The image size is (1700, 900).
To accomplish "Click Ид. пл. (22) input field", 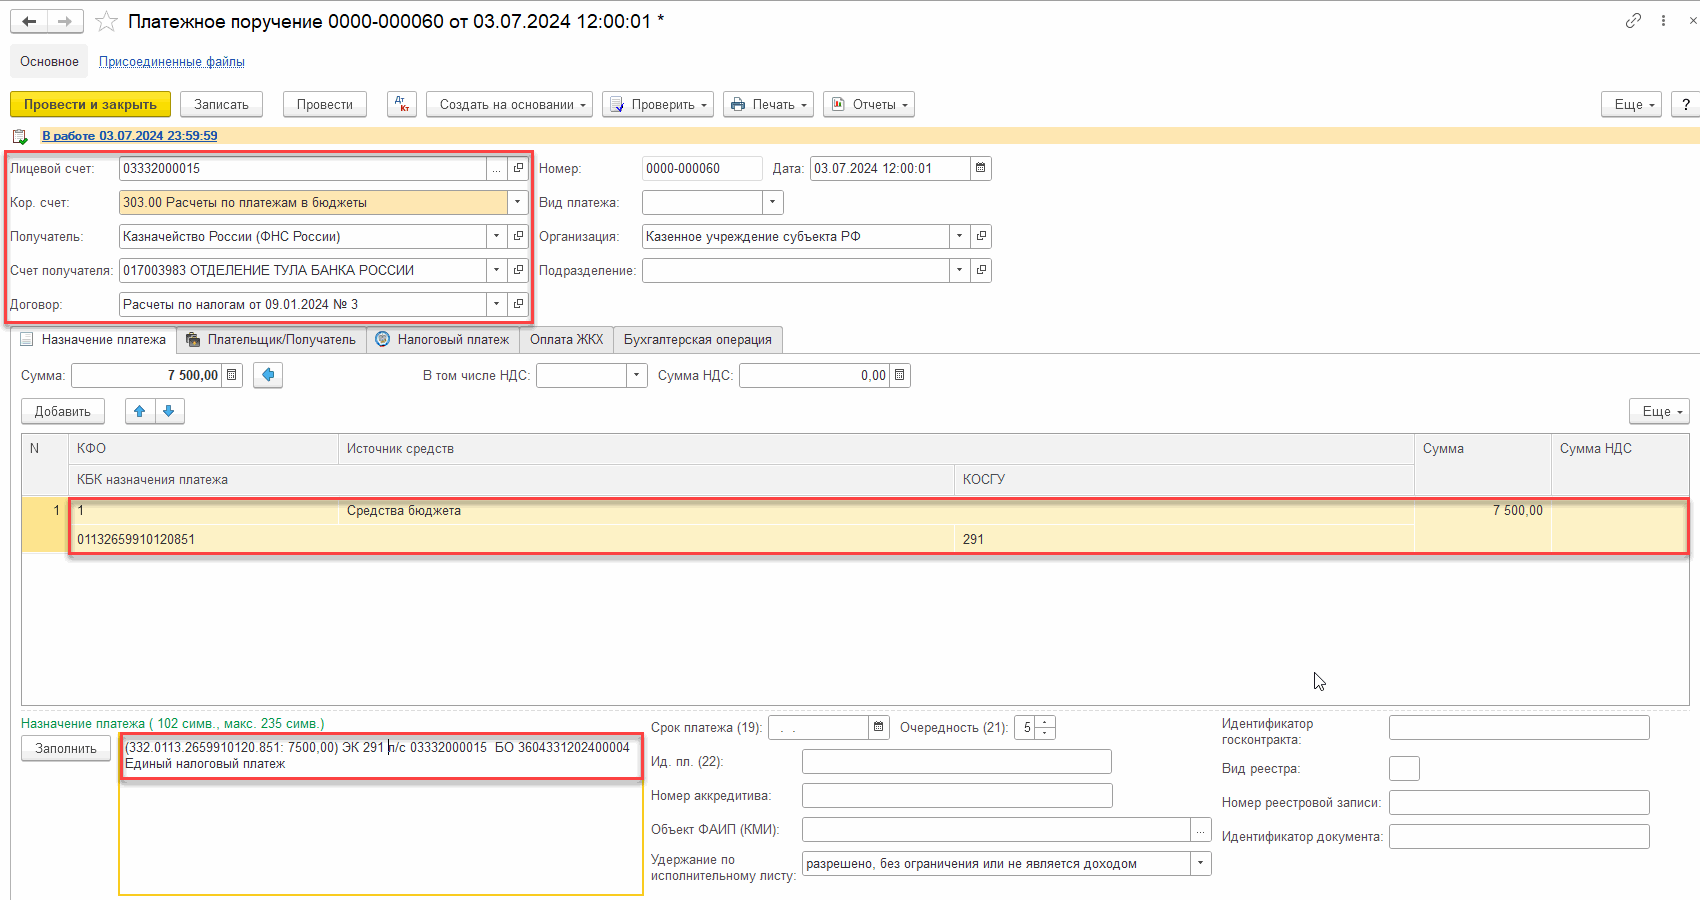I will (957, 761).
